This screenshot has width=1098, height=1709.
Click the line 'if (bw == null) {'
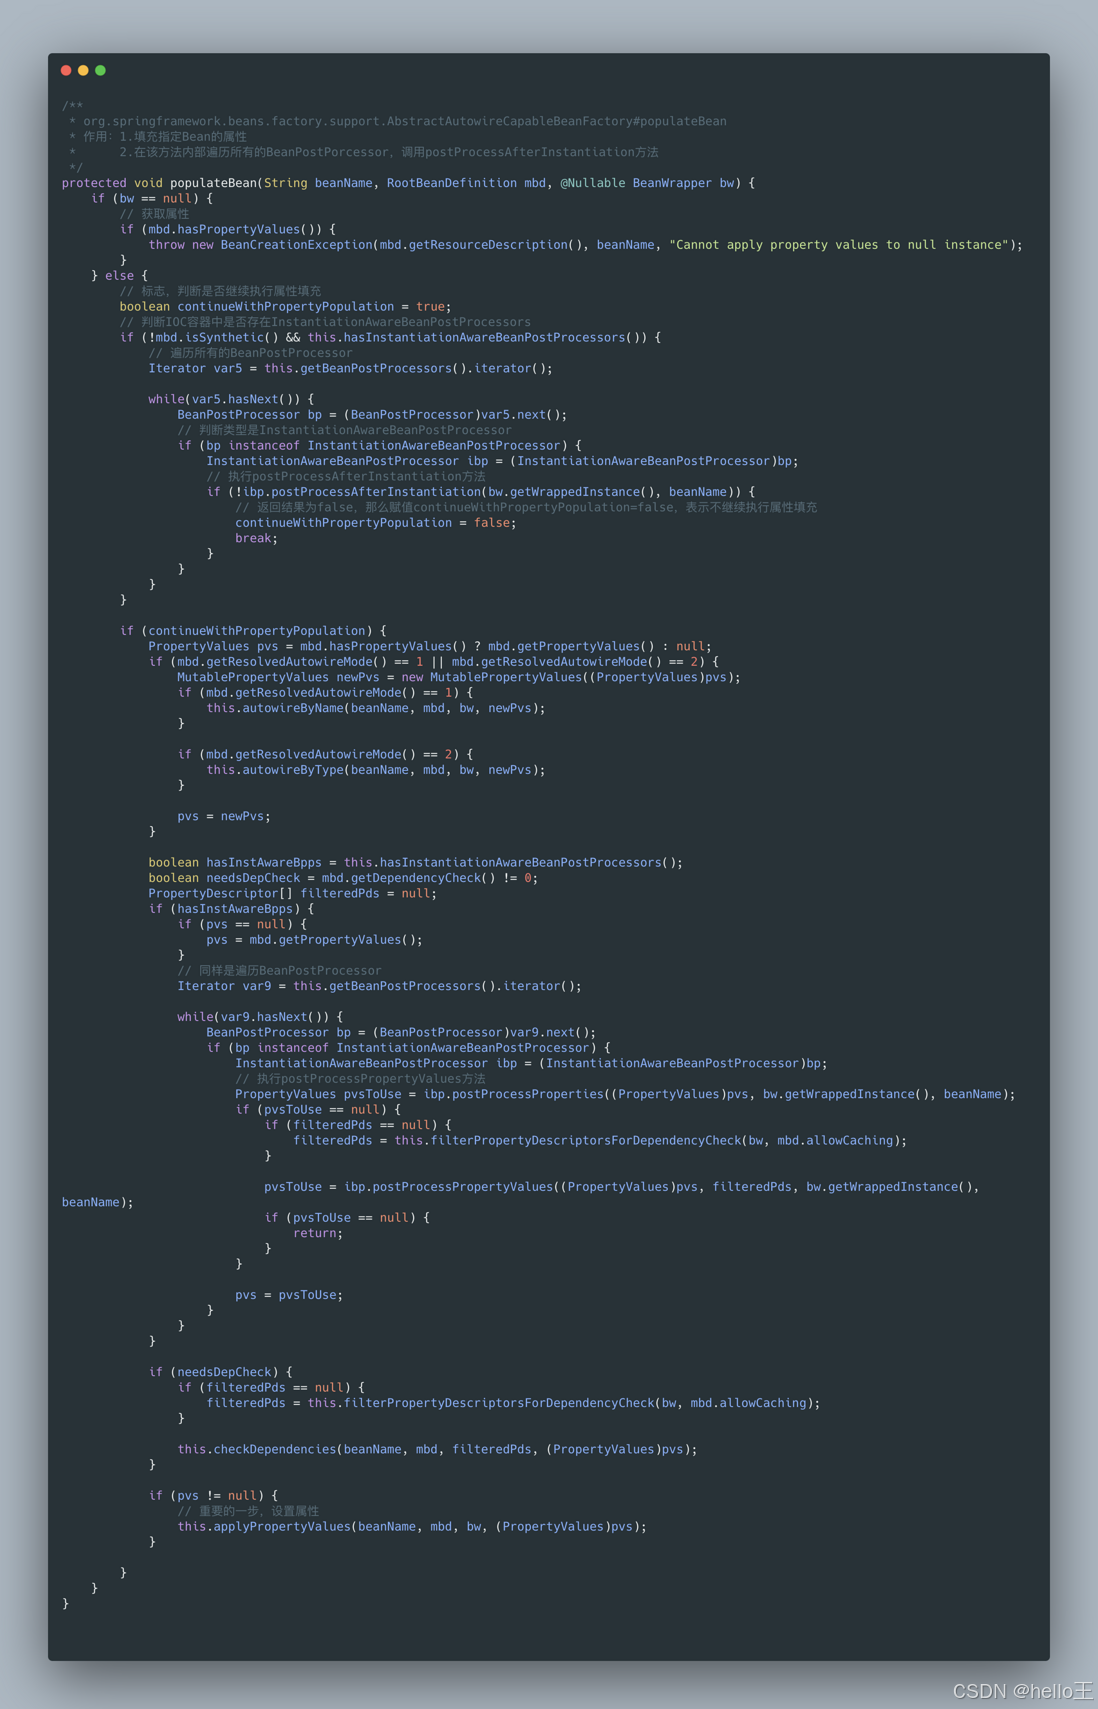[x=152, y=198]
